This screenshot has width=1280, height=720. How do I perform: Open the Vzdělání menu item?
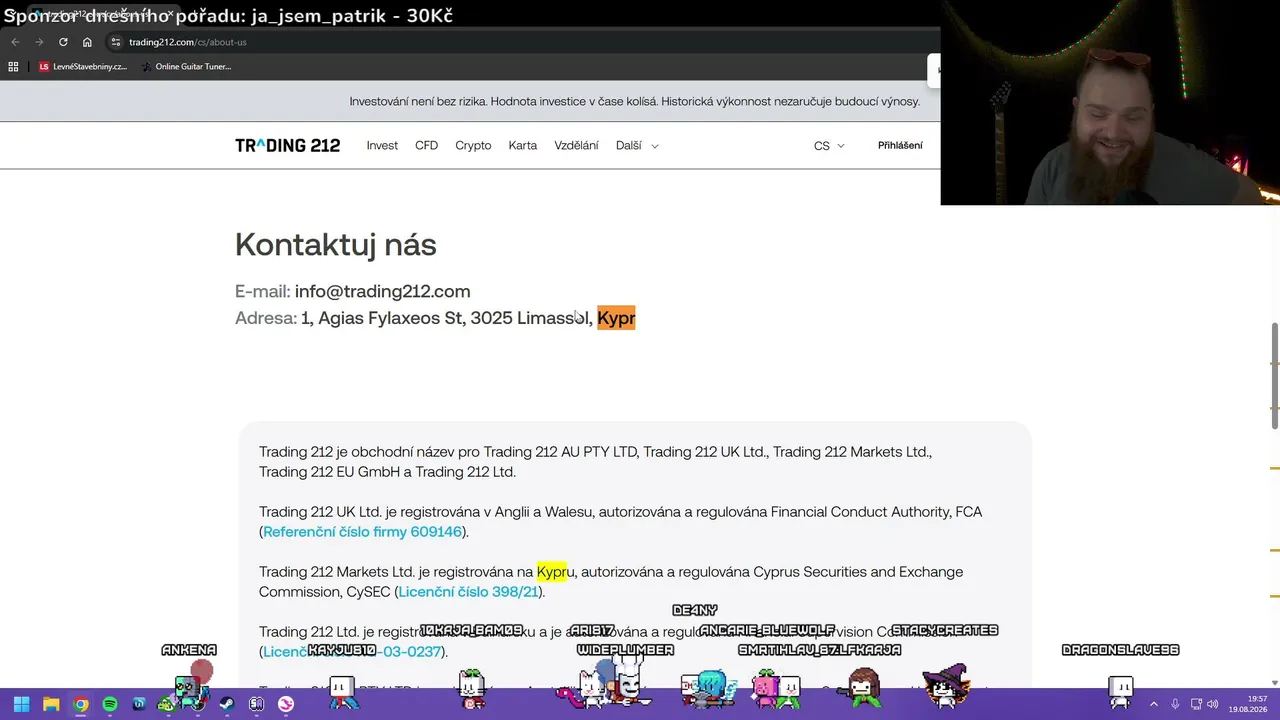point(576,146)
